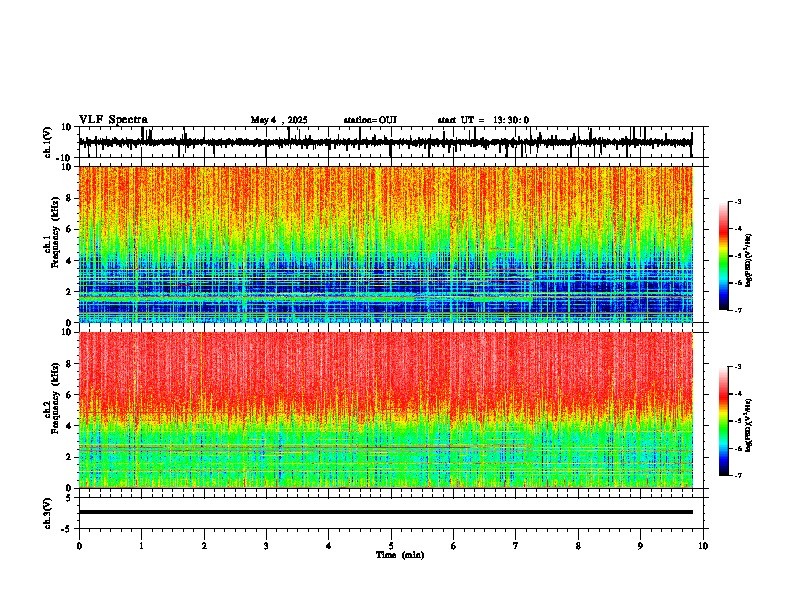Click the "-3" label atop ch.1 colorbar
The image size is (792, 612).
tap(737, 201)
